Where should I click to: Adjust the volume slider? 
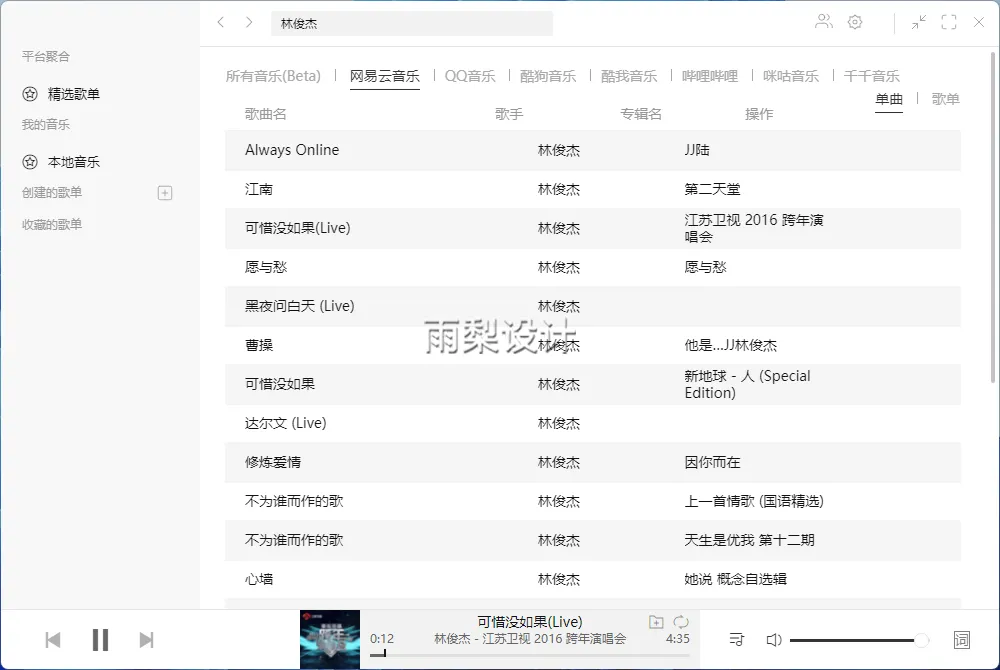pyautogui.click(x=859, y=640)
